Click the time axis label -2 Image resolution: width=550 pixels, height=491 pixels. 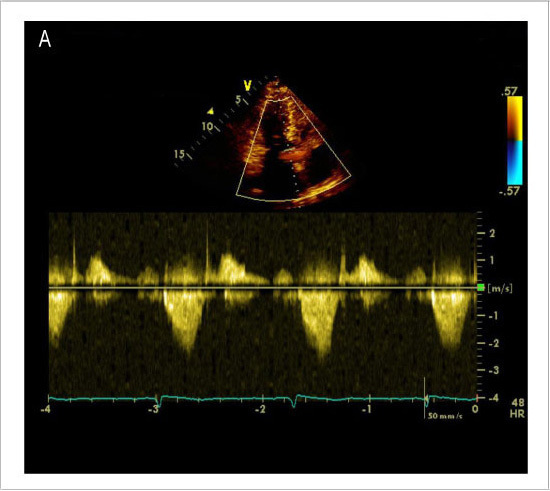coord(260,409)
